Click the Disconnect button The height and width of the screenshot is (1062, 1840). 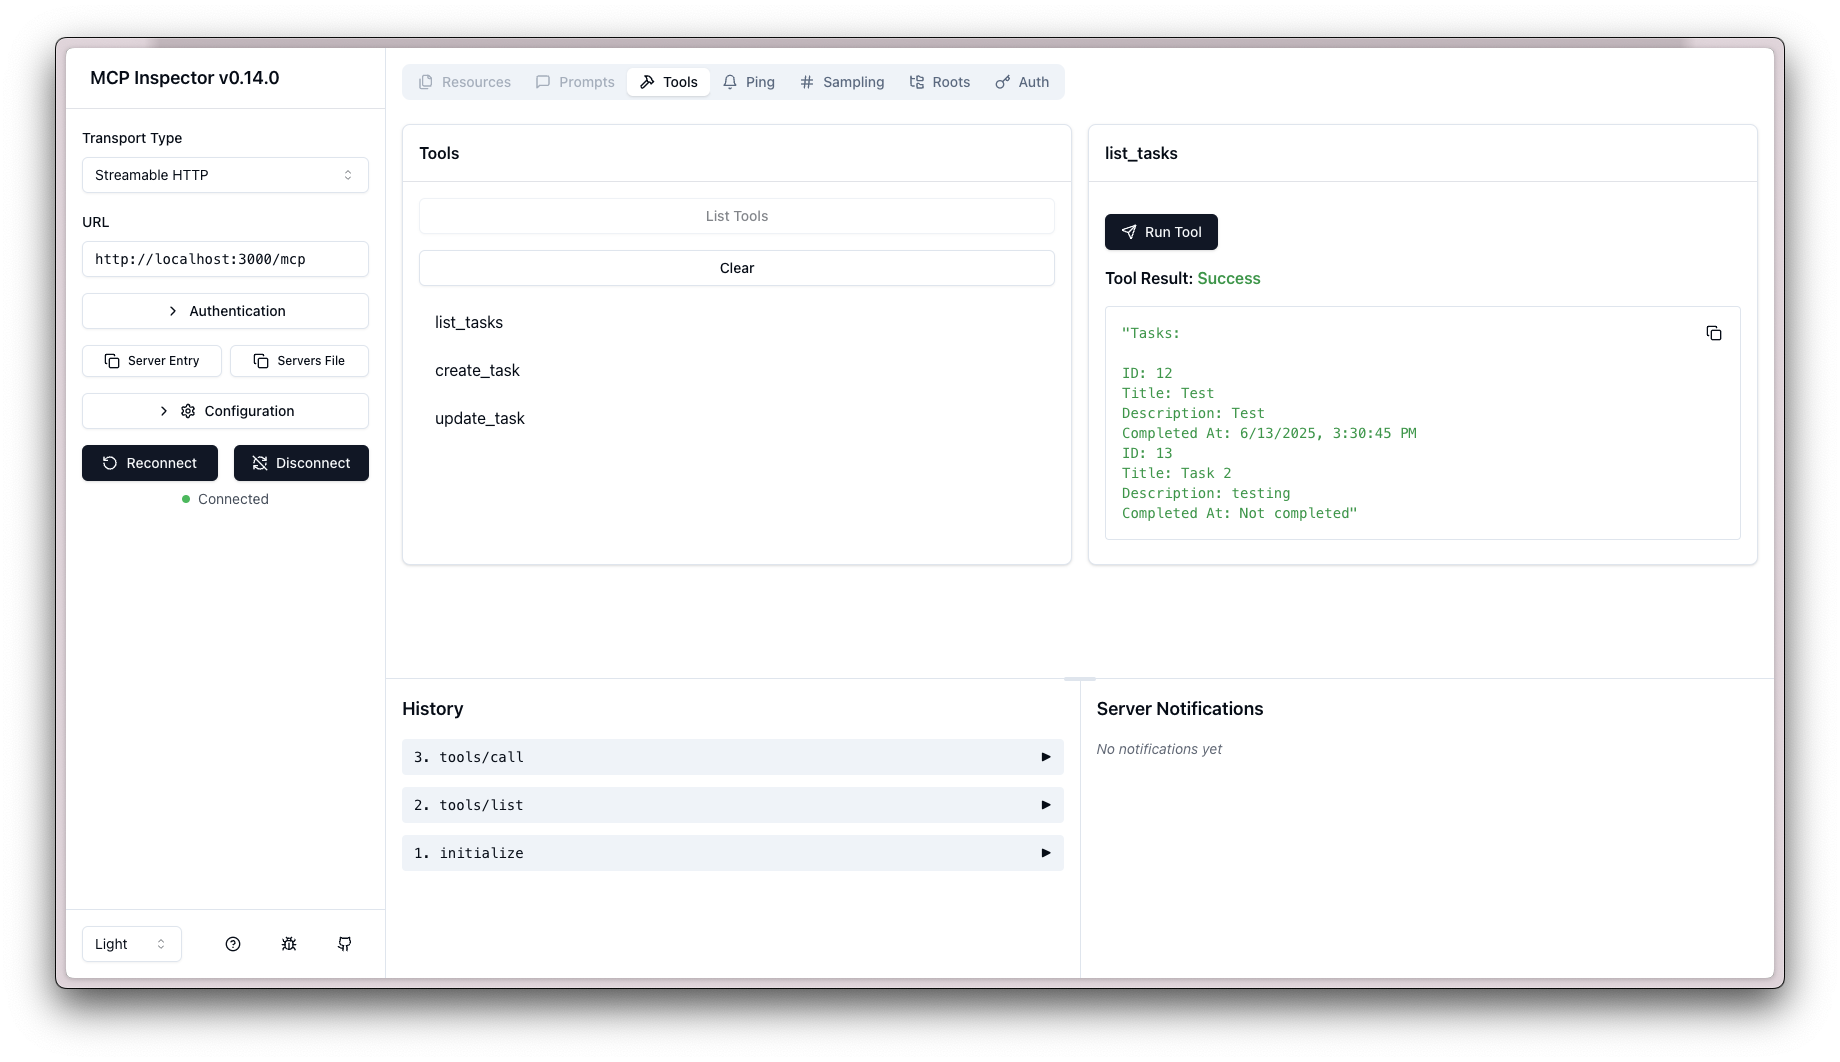pyautogui.click(x=301, y=463)
